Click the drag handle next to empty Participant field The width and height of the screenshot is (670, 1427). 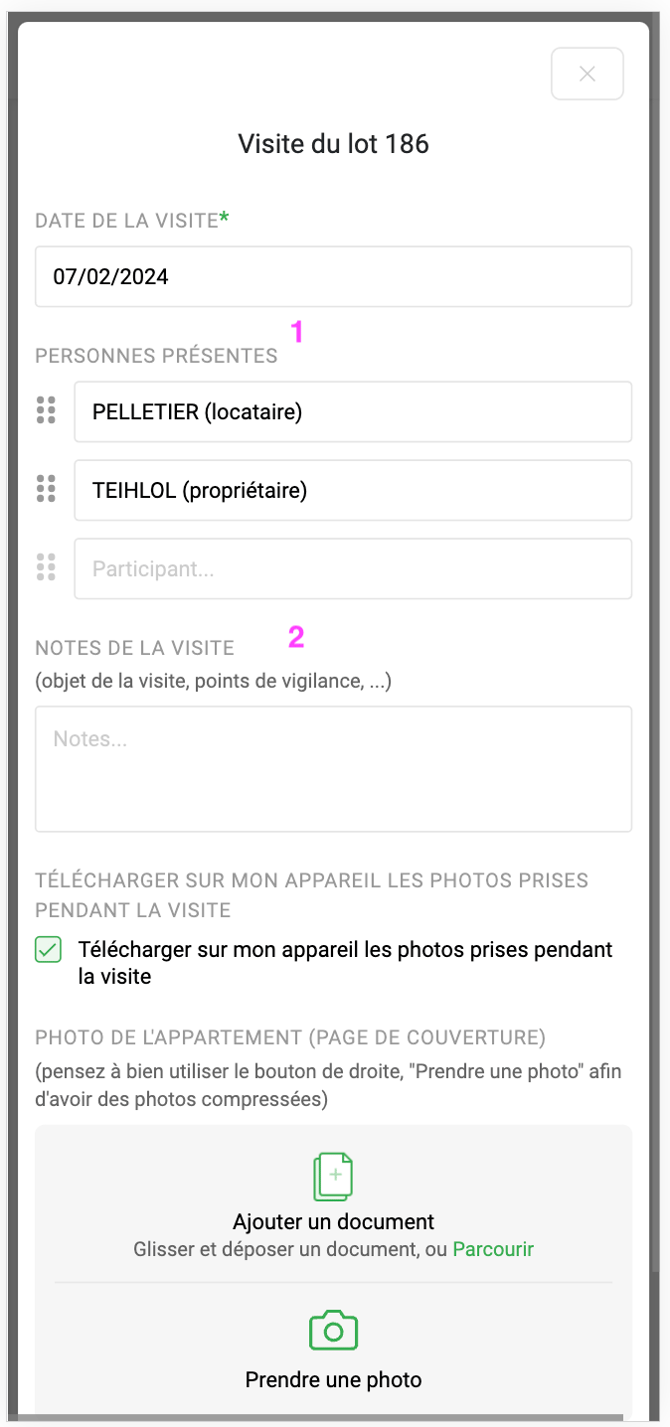(x=46, y=568)
